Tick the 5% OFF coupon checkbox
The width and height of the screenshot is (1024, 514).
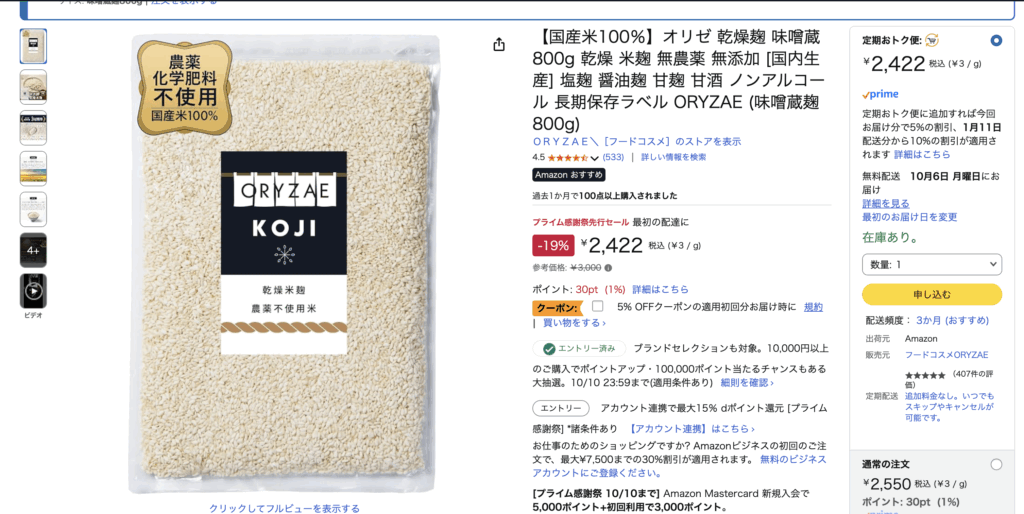click(598, 306)
